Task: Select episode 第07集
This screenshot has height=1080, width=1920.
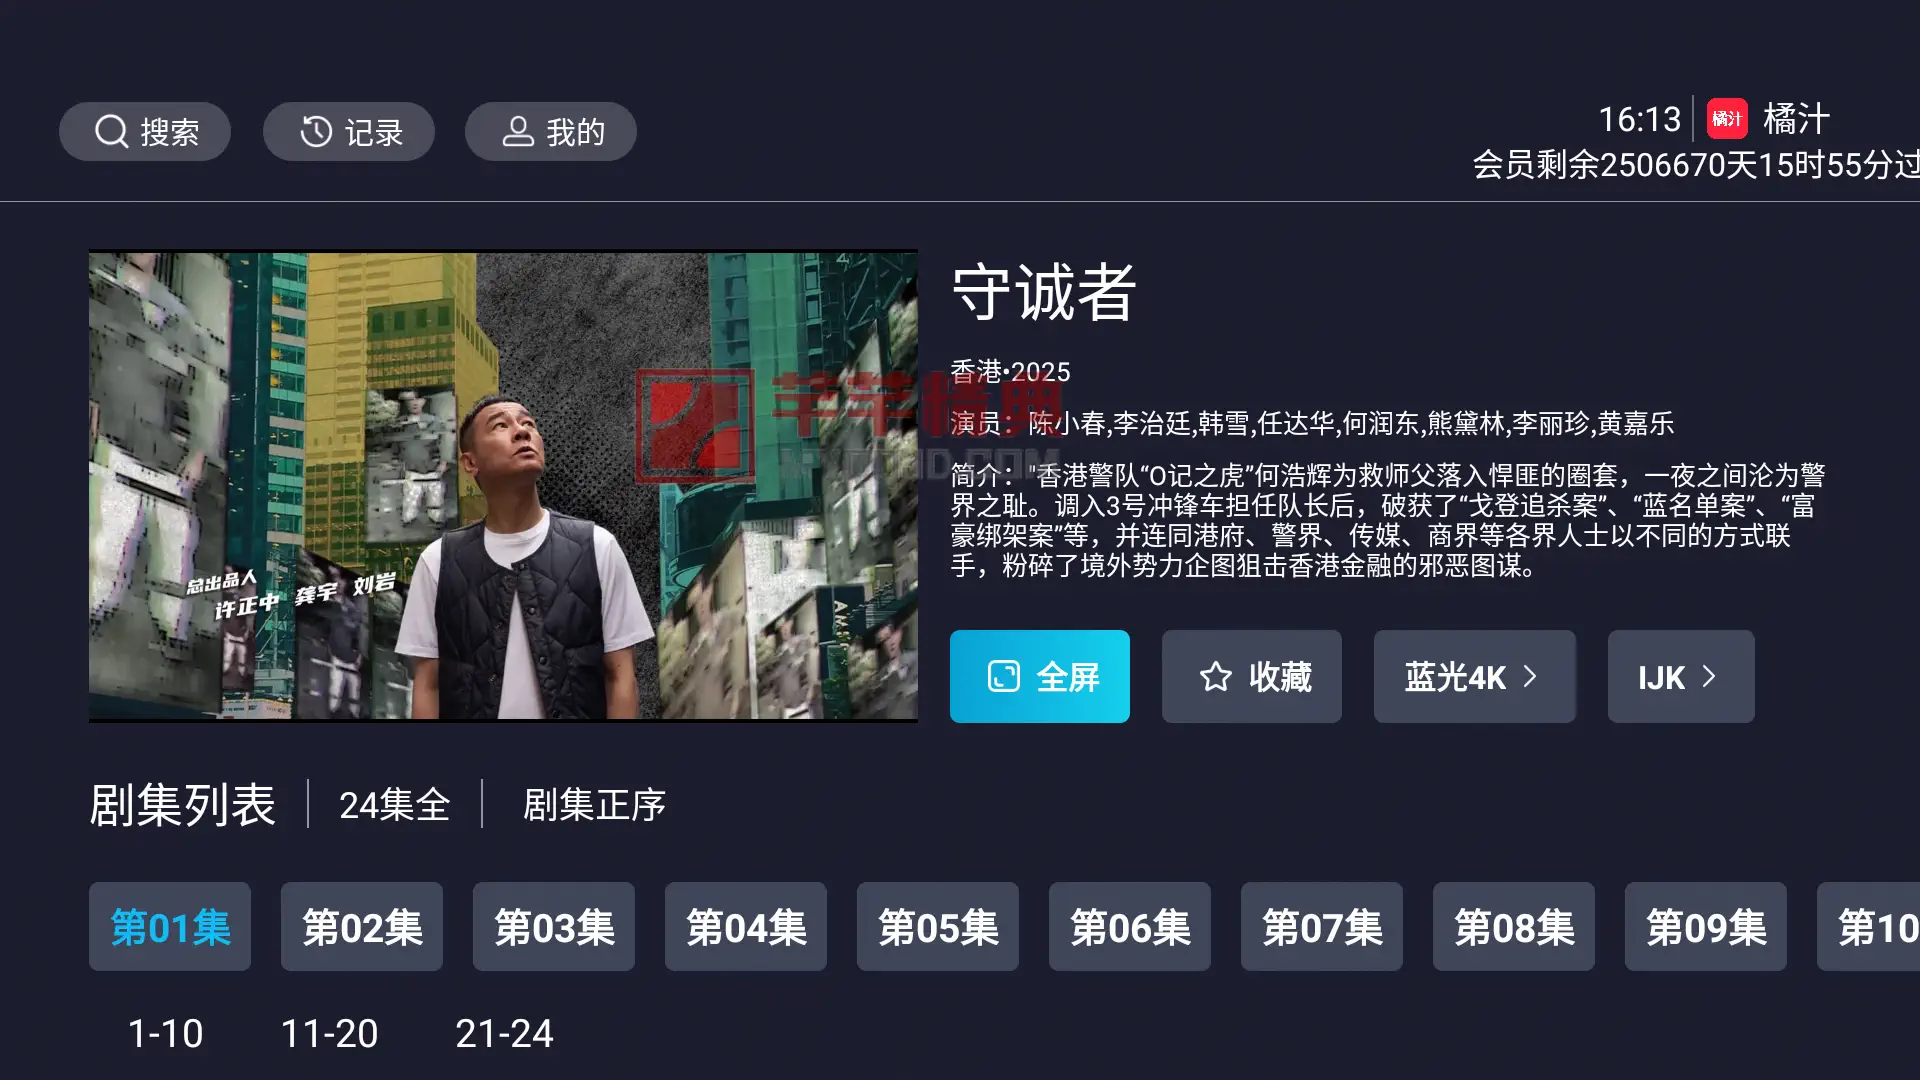Action: pyautogui.click(x=1322, y=926)
